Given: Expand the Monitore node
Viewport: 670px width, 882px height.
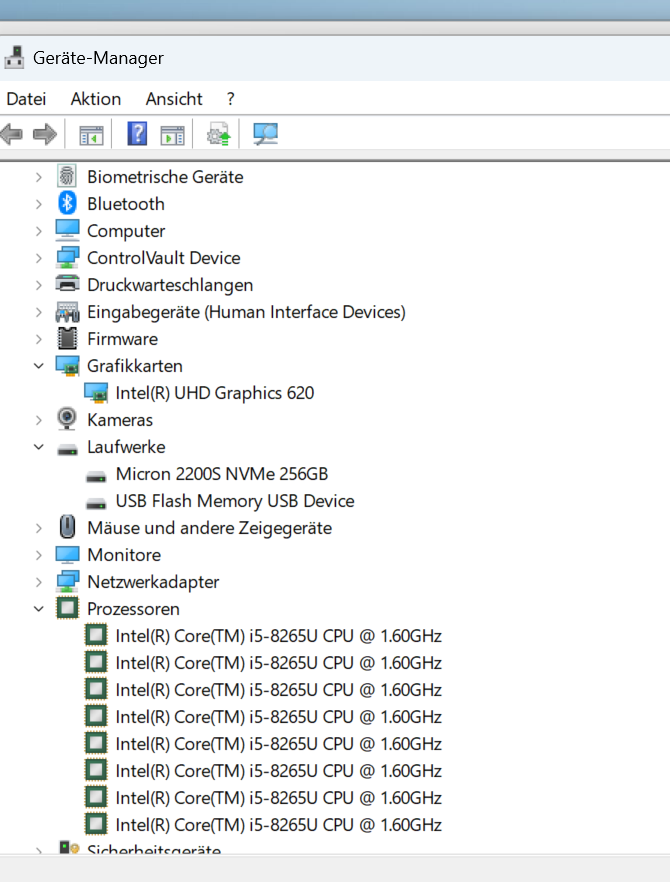Looking at the screenshot, I should 38,555.
